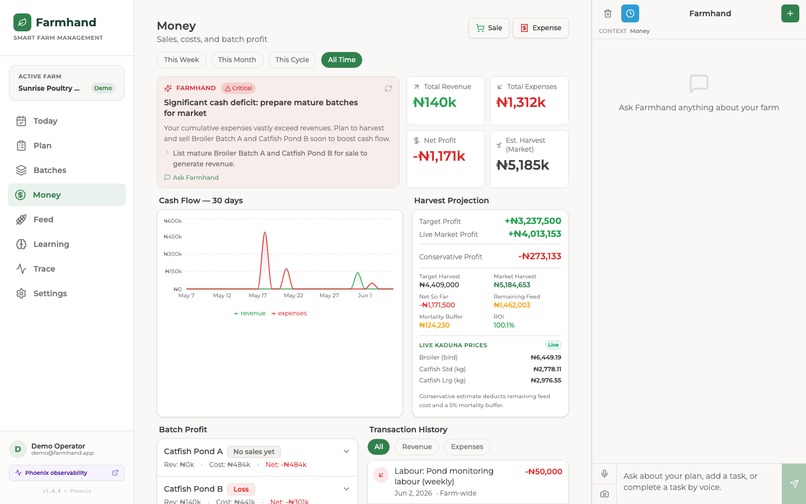
Task: Open the Today page in the sidebar
Action: point(67,121)
